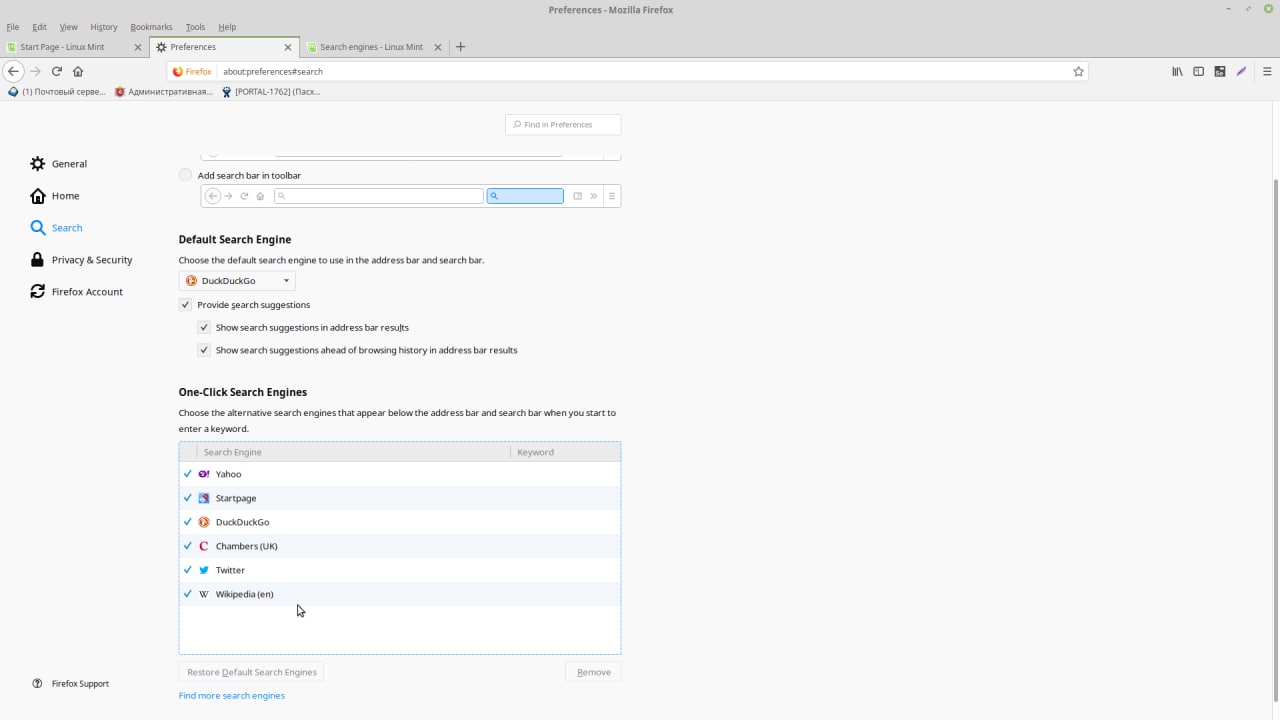Click the save/screenshot extension icon in toolbar

(1220, 71)
